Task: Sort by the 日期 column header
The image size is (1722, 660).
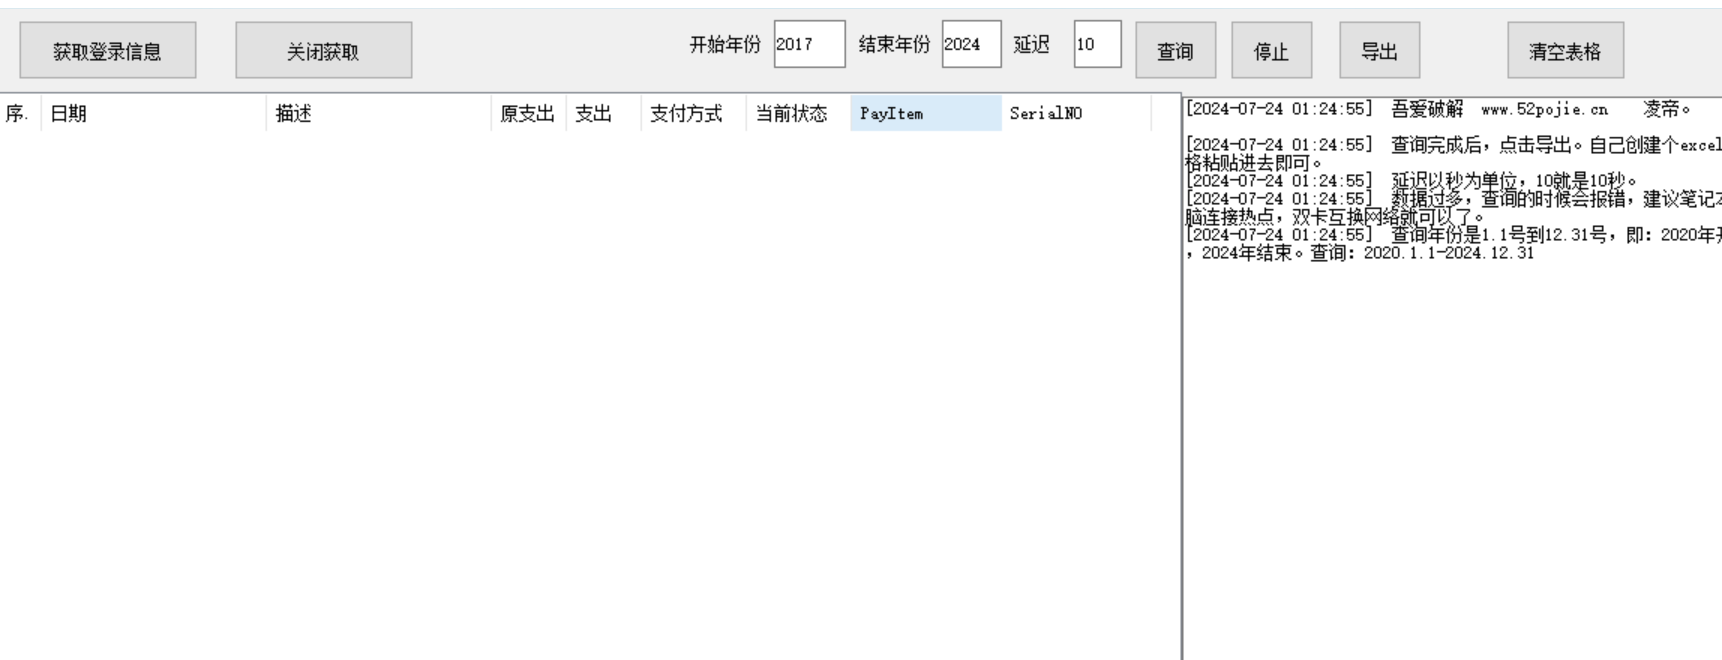Action: coord(153,114)
